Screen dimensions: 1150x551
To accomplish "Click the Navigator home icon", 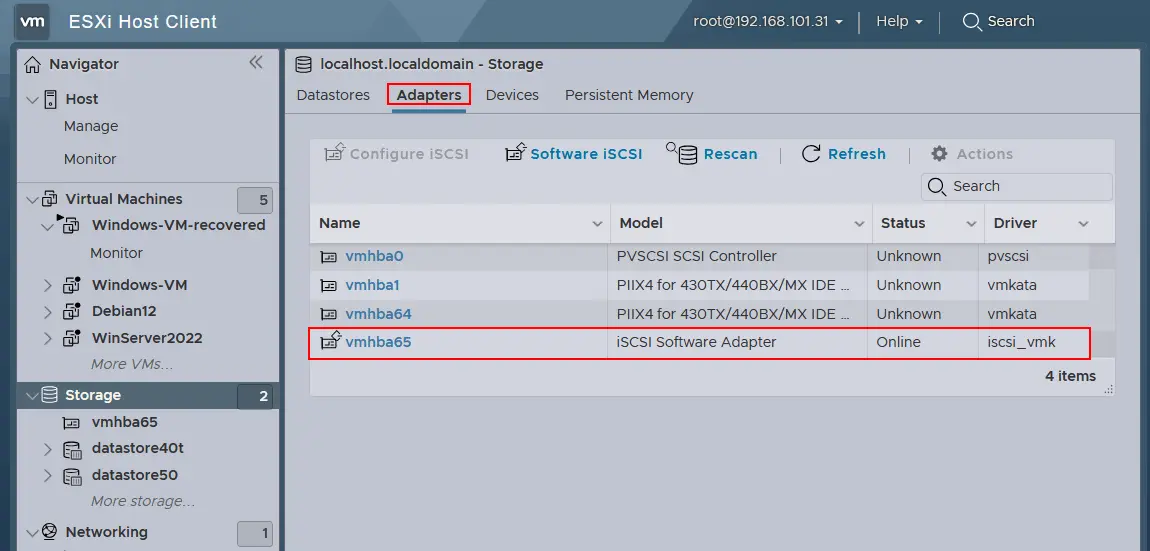I will pyautogui.click(x=32, y=65).
